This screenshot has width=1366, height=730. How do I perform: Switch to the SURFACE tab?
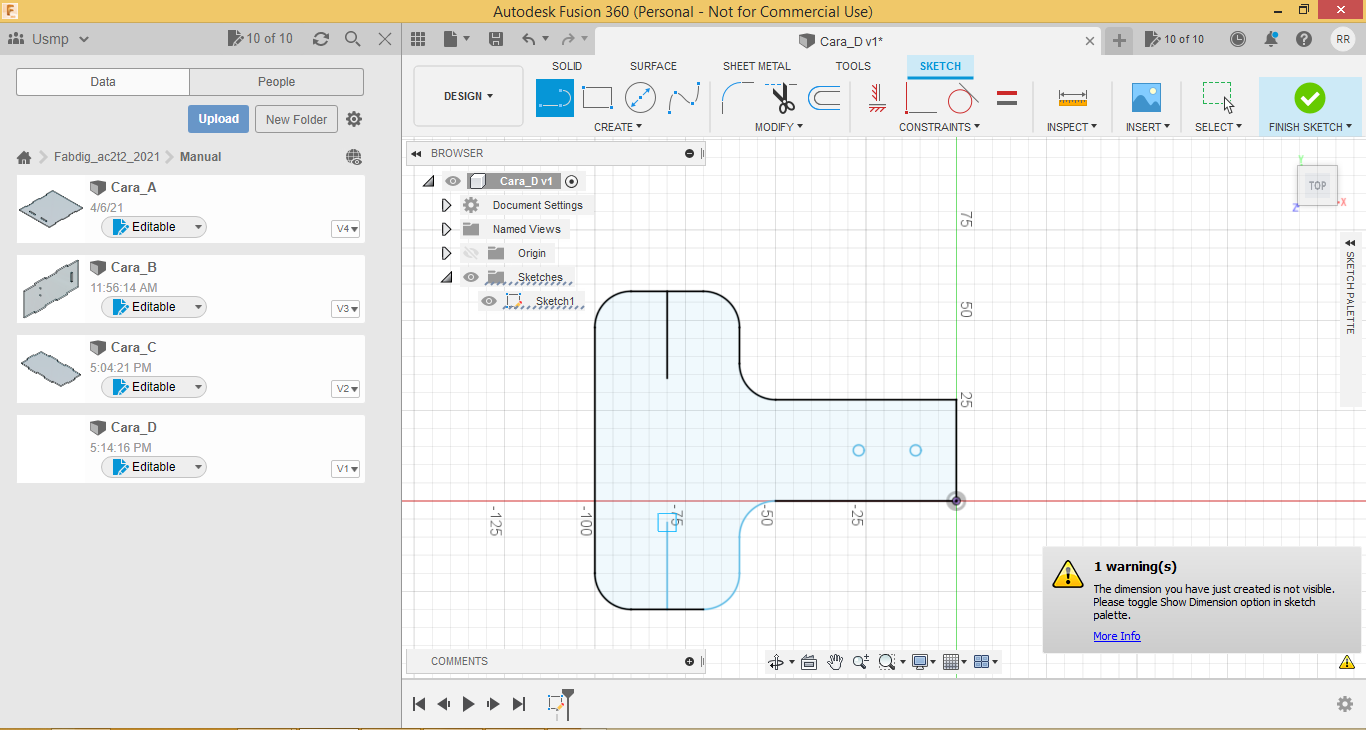point(653,66)
